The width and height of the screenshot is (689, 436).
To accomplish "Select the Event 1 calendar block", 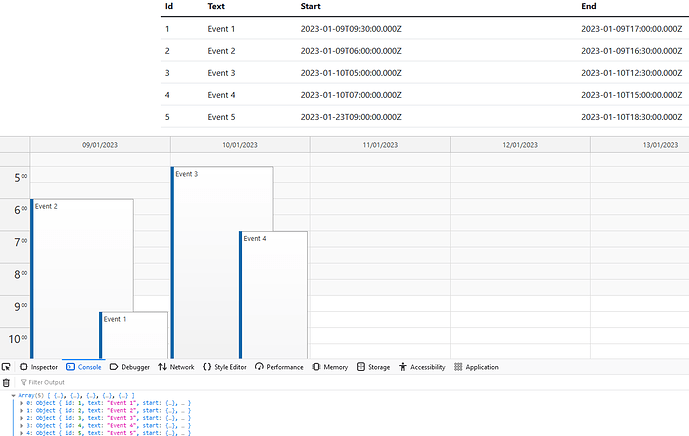I will [x=134, y=335].
